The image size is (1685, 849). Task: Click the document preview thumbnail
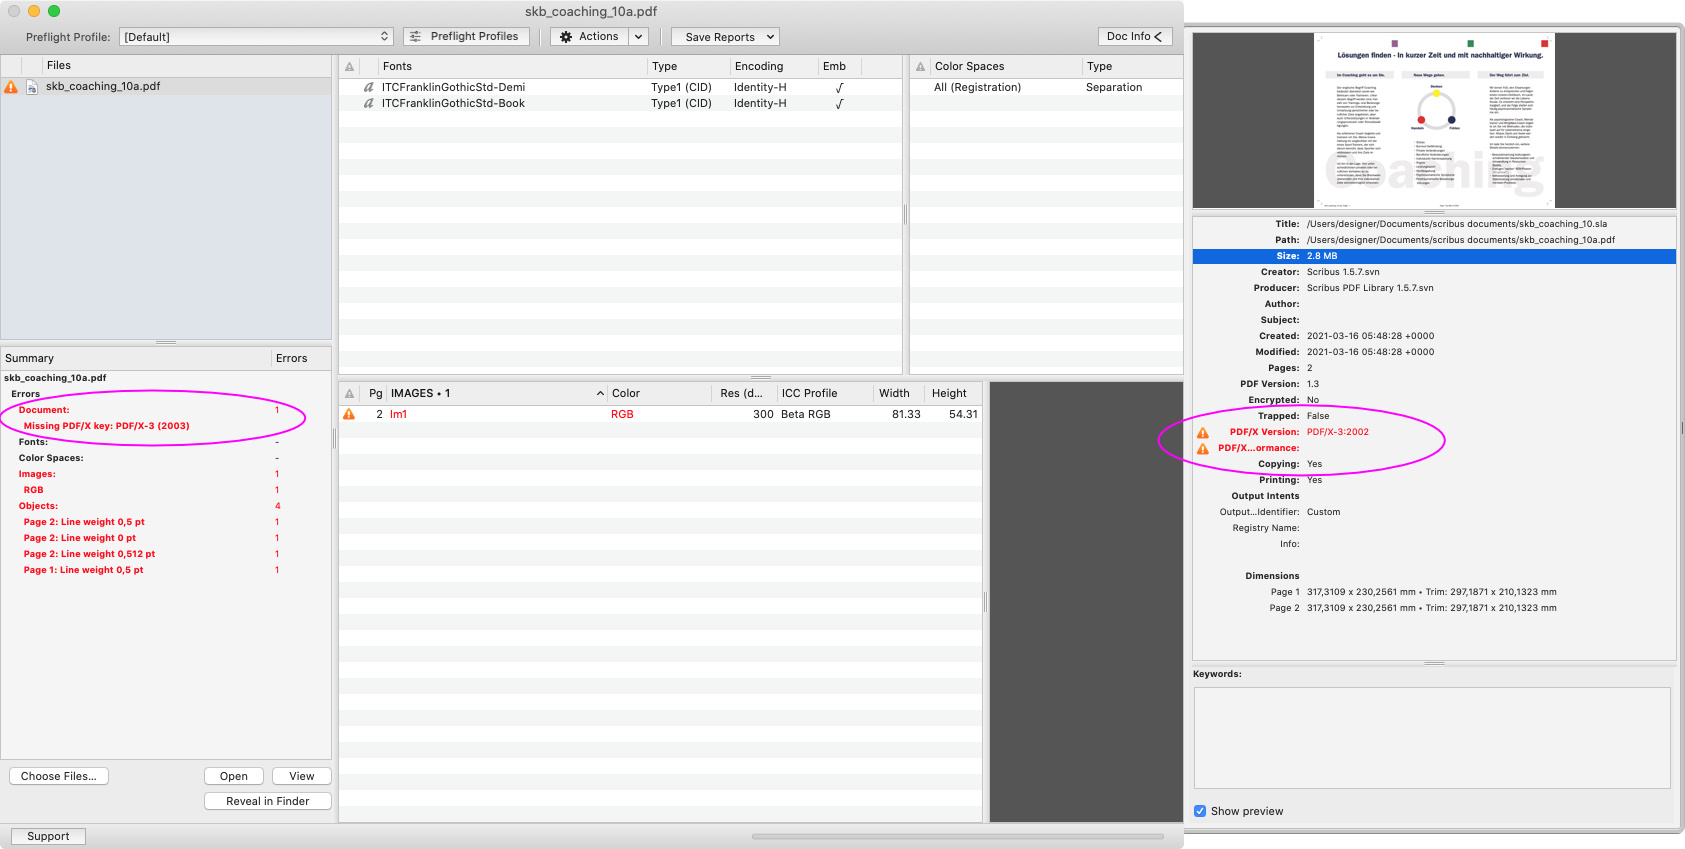[1434, 120]
